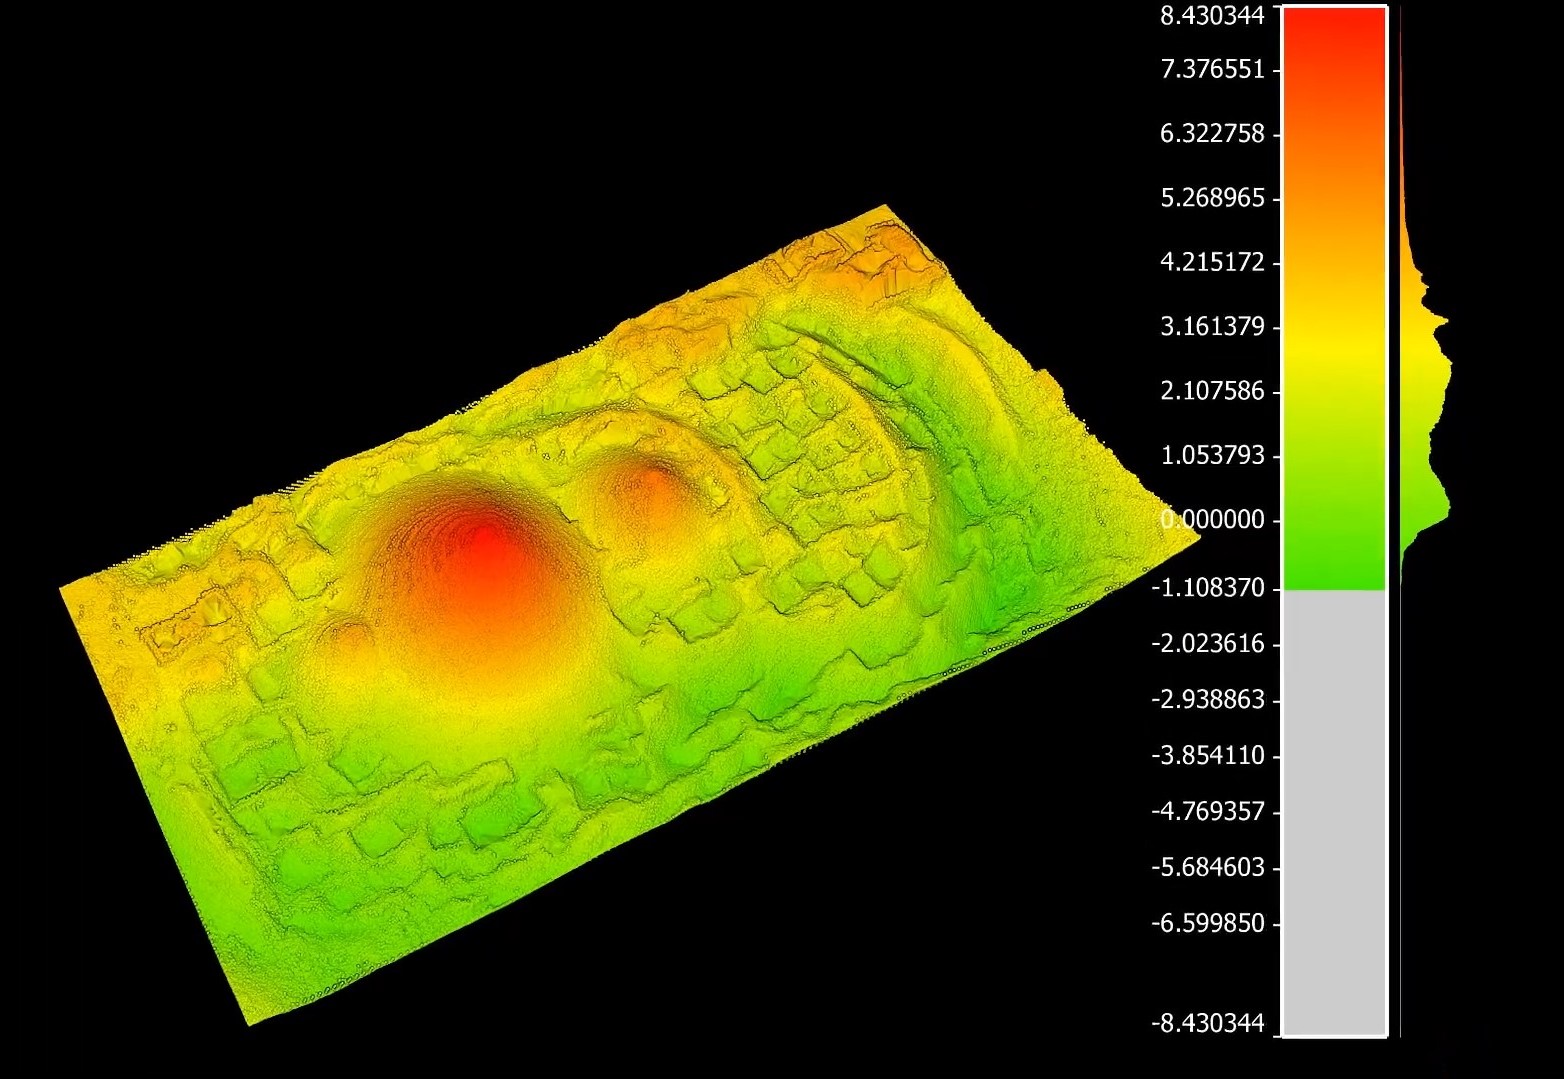Select the -6.599850 scale value

pyautogui.click(x=1208, y=923)
